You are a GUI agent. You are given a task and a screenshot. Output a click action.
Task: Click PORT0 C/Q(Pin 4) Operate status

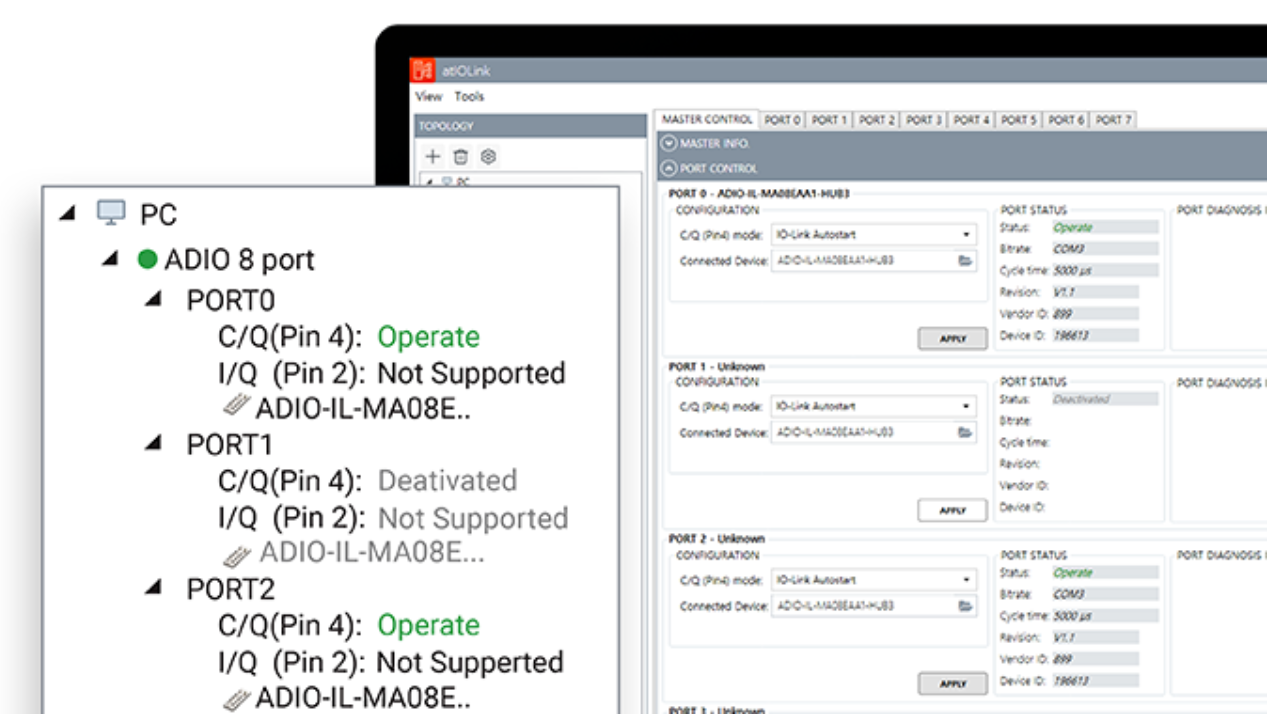click(428, 337)
